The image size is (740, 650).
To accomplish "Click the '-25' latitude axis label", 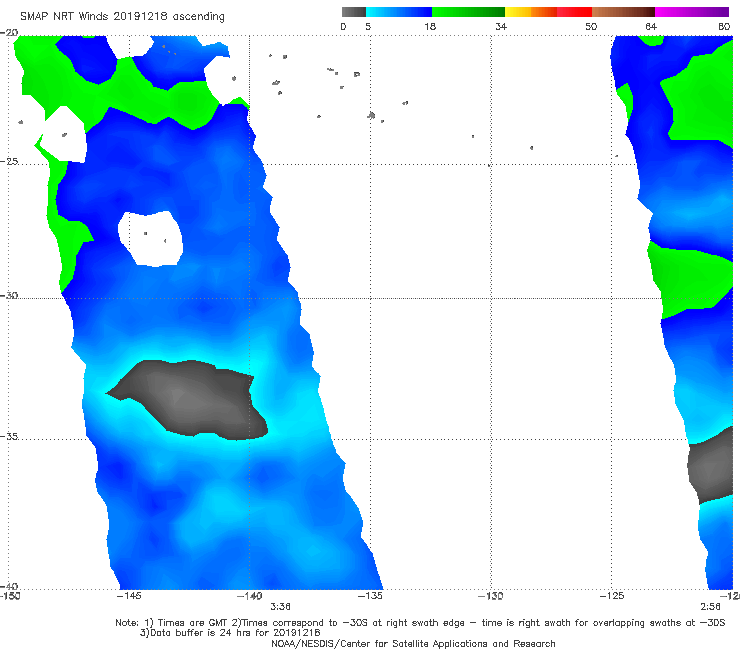I will pos(9,161).
